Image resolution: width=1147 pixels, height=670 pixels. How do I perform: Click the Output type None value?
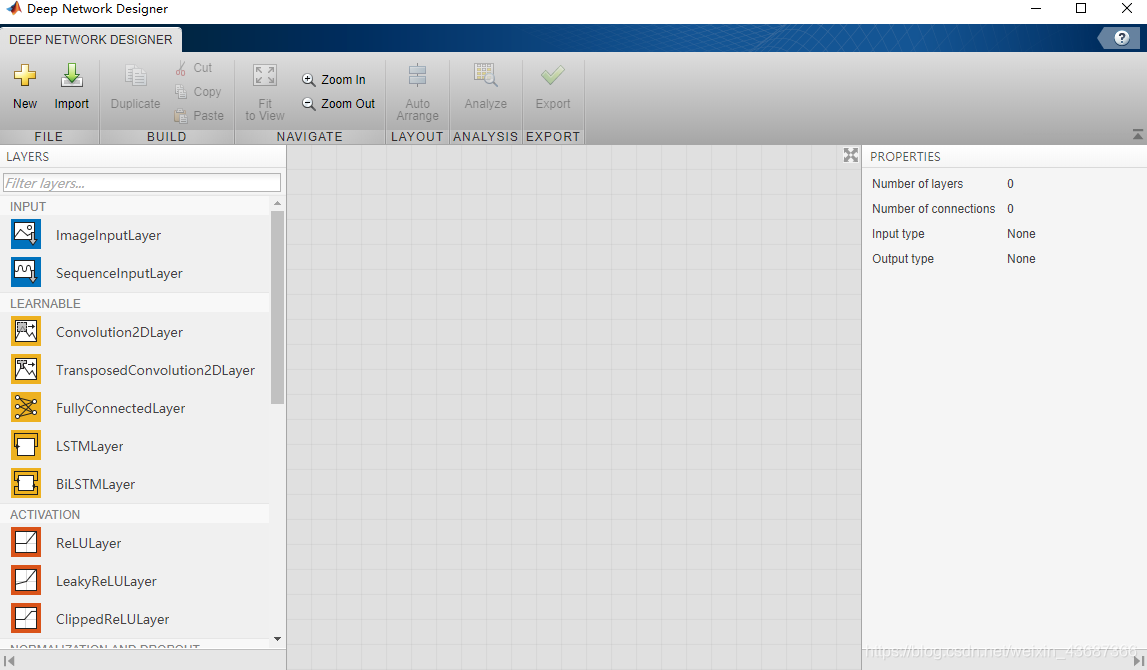[x=1021, y=258]
